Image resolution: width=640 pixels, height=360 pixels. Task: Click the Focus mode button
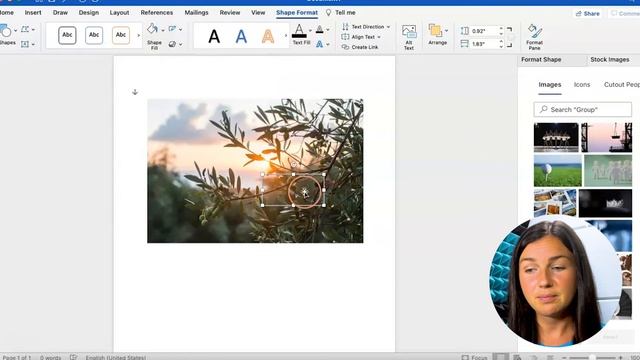[474, 357]
